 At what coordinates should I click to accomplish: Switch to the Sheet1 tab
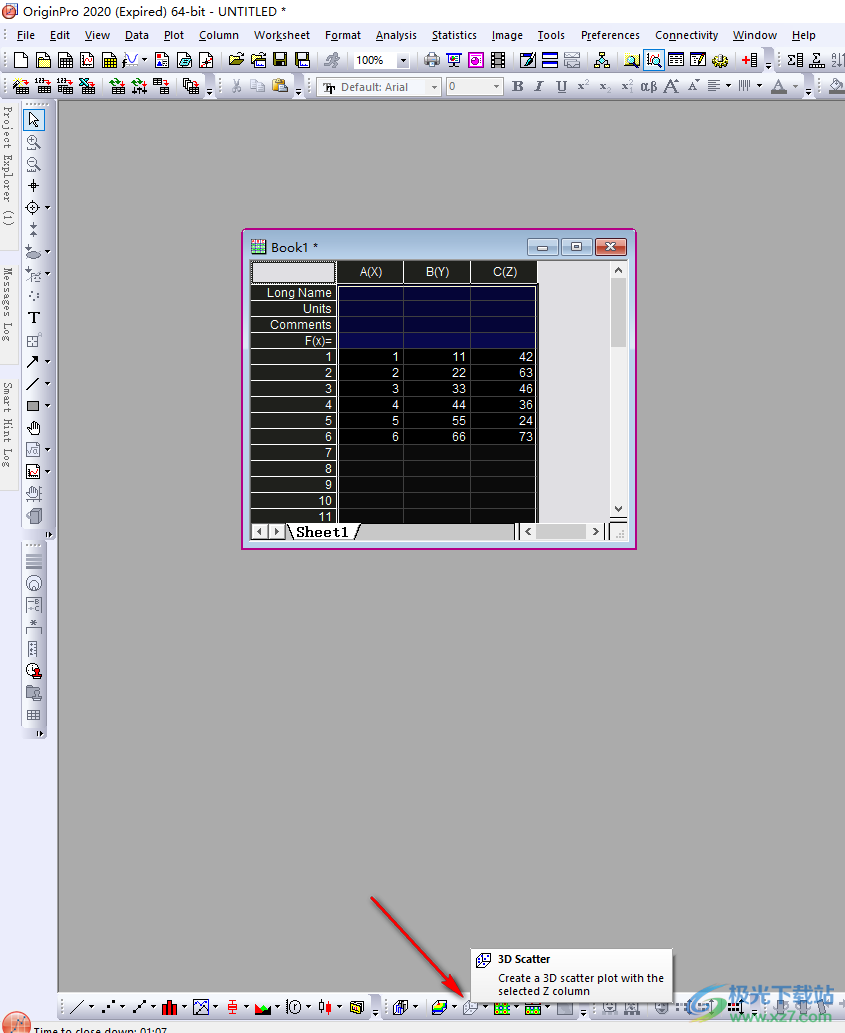click(x=322, y=532)
